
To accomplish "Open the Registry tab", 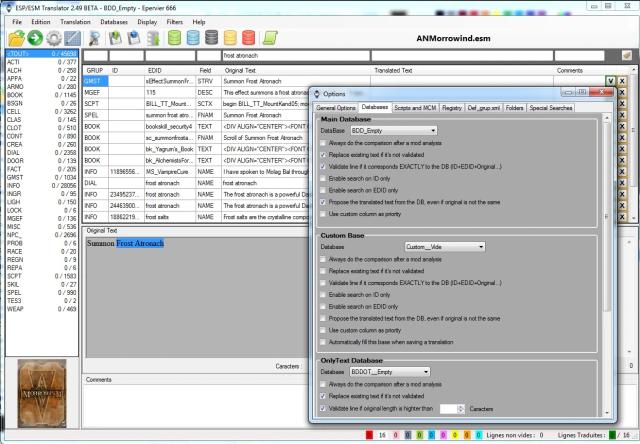I will pos(451,108).
